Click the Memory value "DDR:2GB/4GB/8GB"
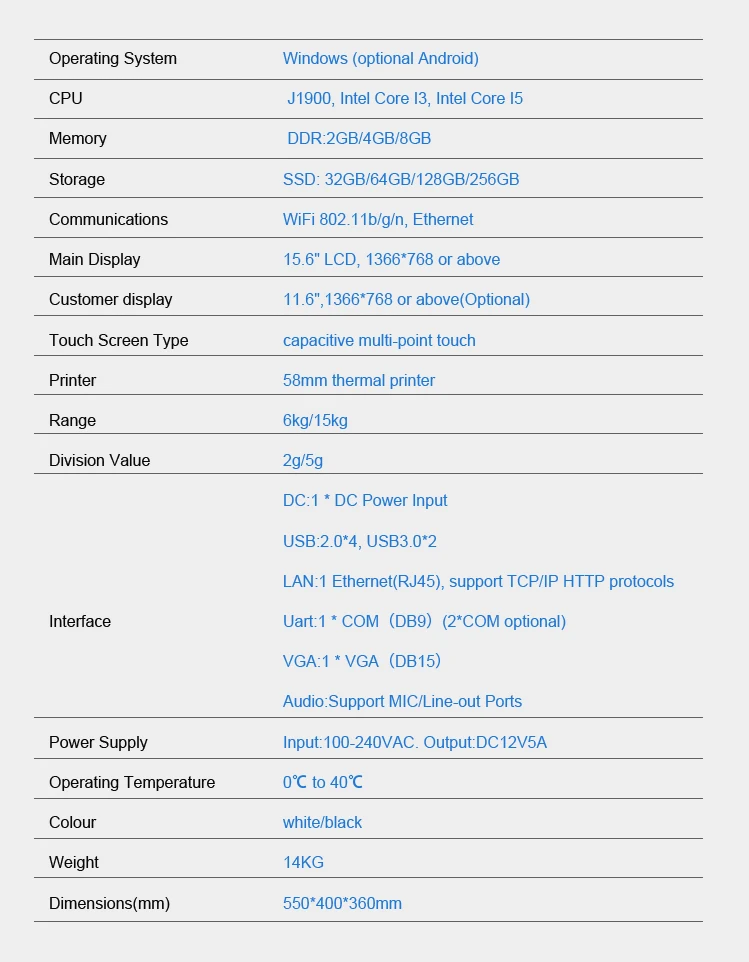This screenshot has width=749, height=962. tap(359, 139)
